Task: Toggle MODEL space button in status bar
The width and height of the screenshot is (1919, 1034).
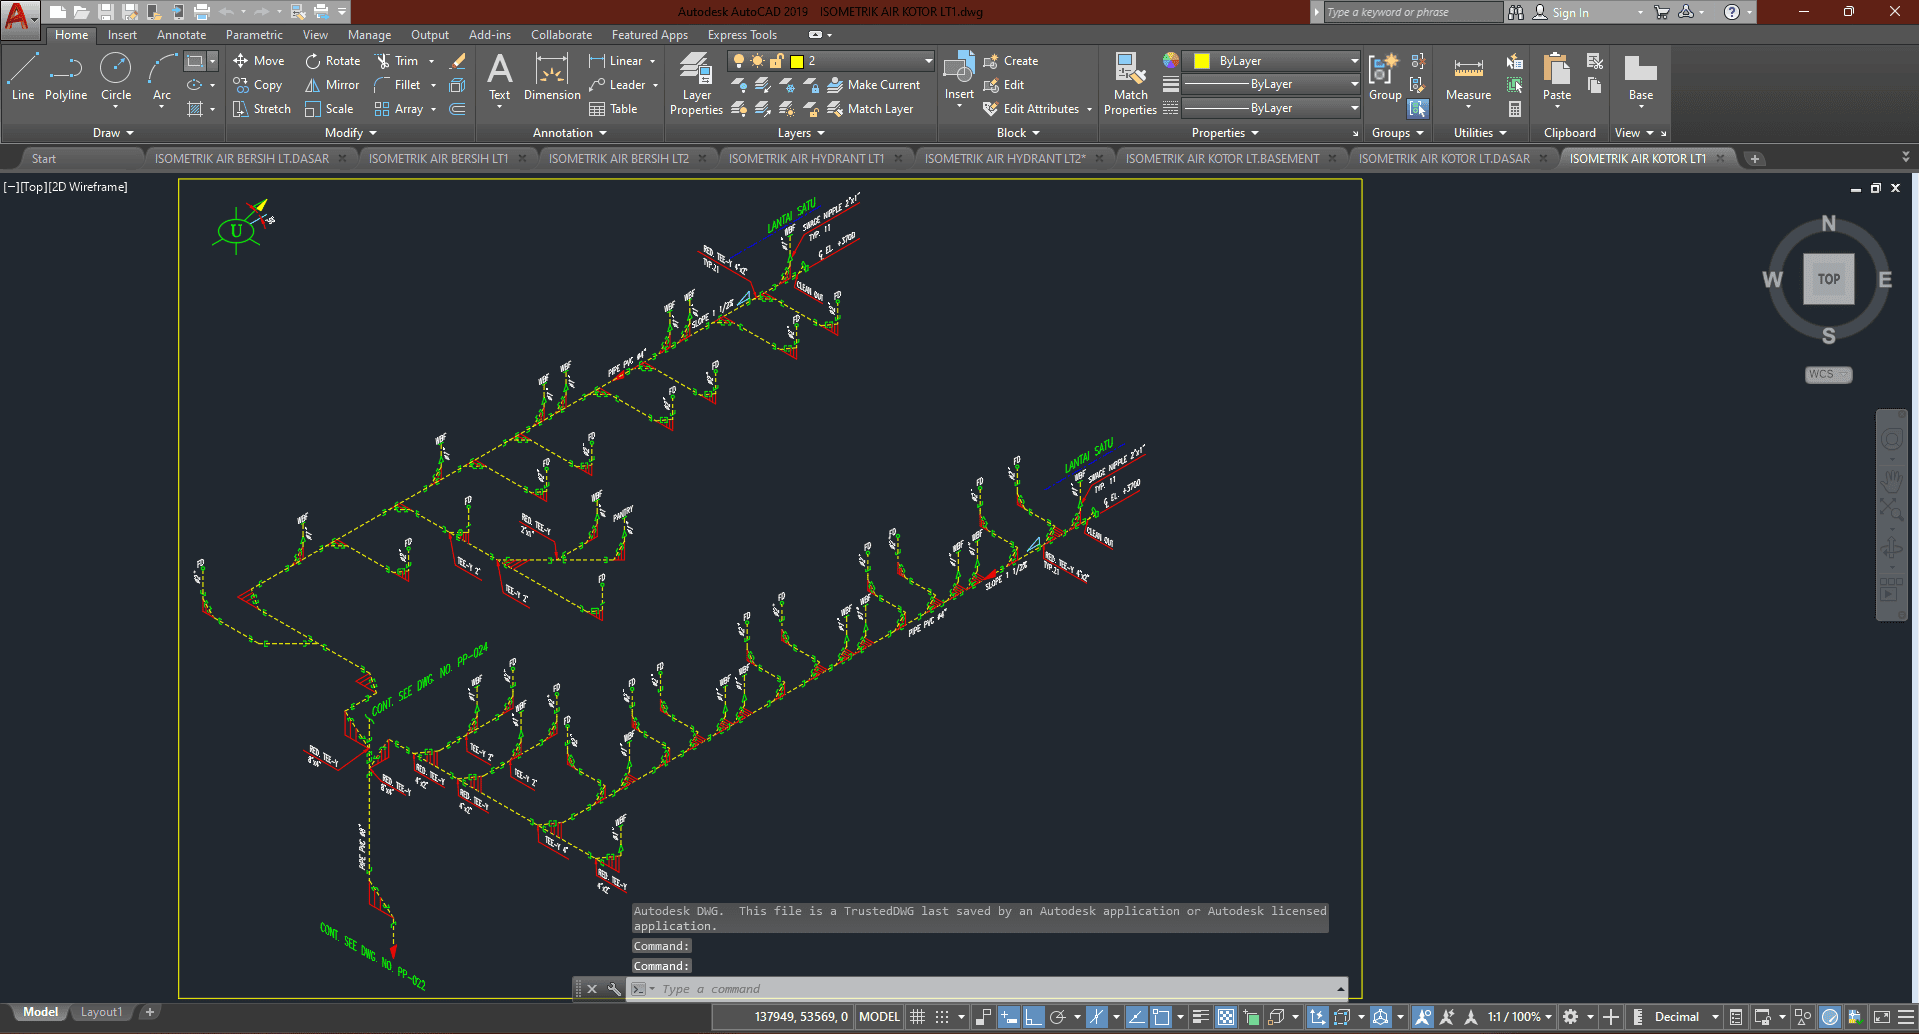Action: point(879,1017)
